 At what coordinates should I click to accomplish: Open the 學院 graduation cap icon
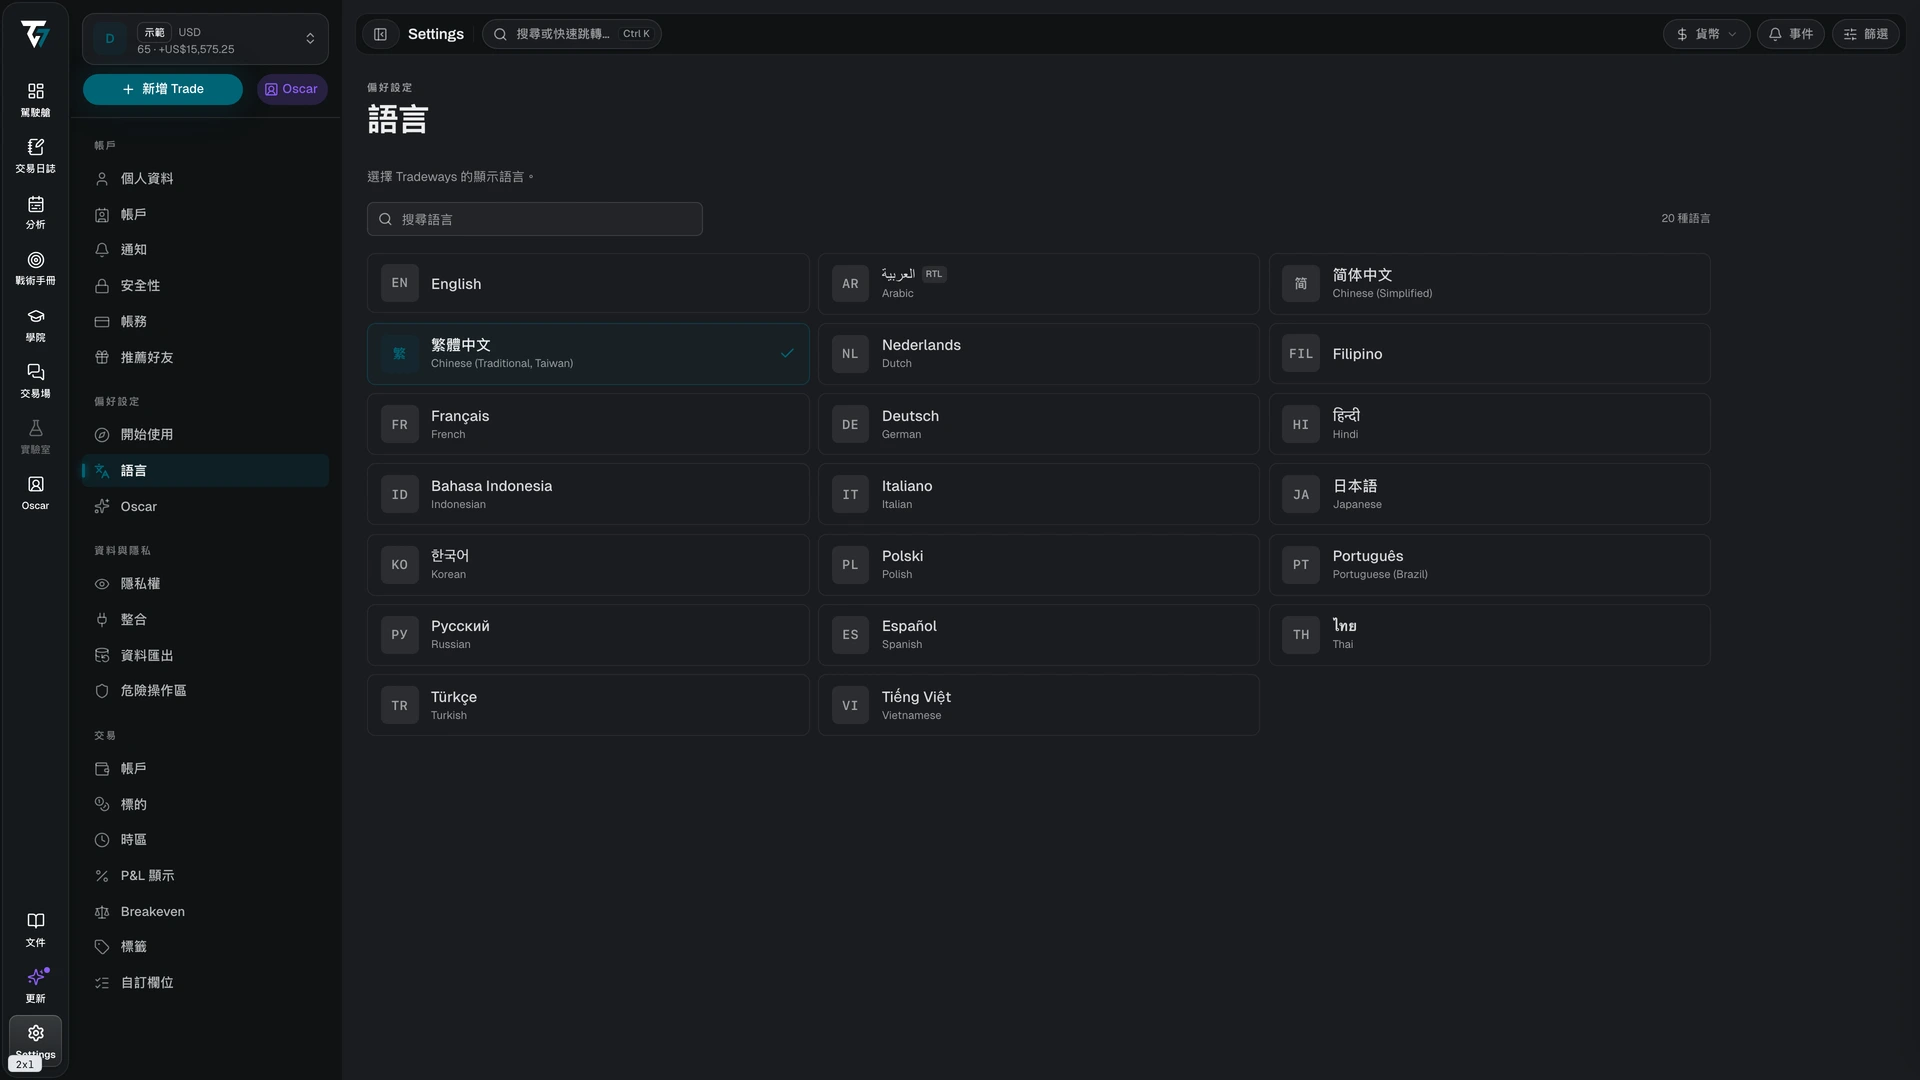[35, 325]
